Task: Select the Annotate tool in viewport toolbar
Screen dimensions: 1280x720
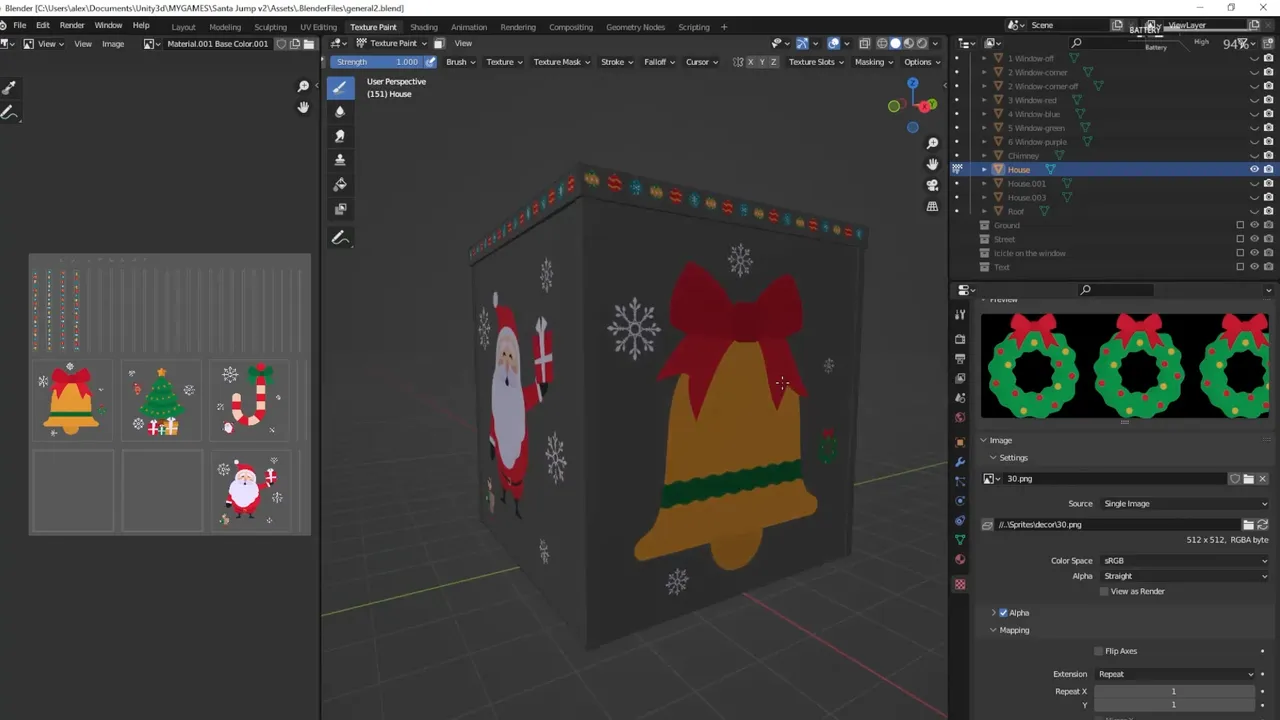Action: pos(340,238)
